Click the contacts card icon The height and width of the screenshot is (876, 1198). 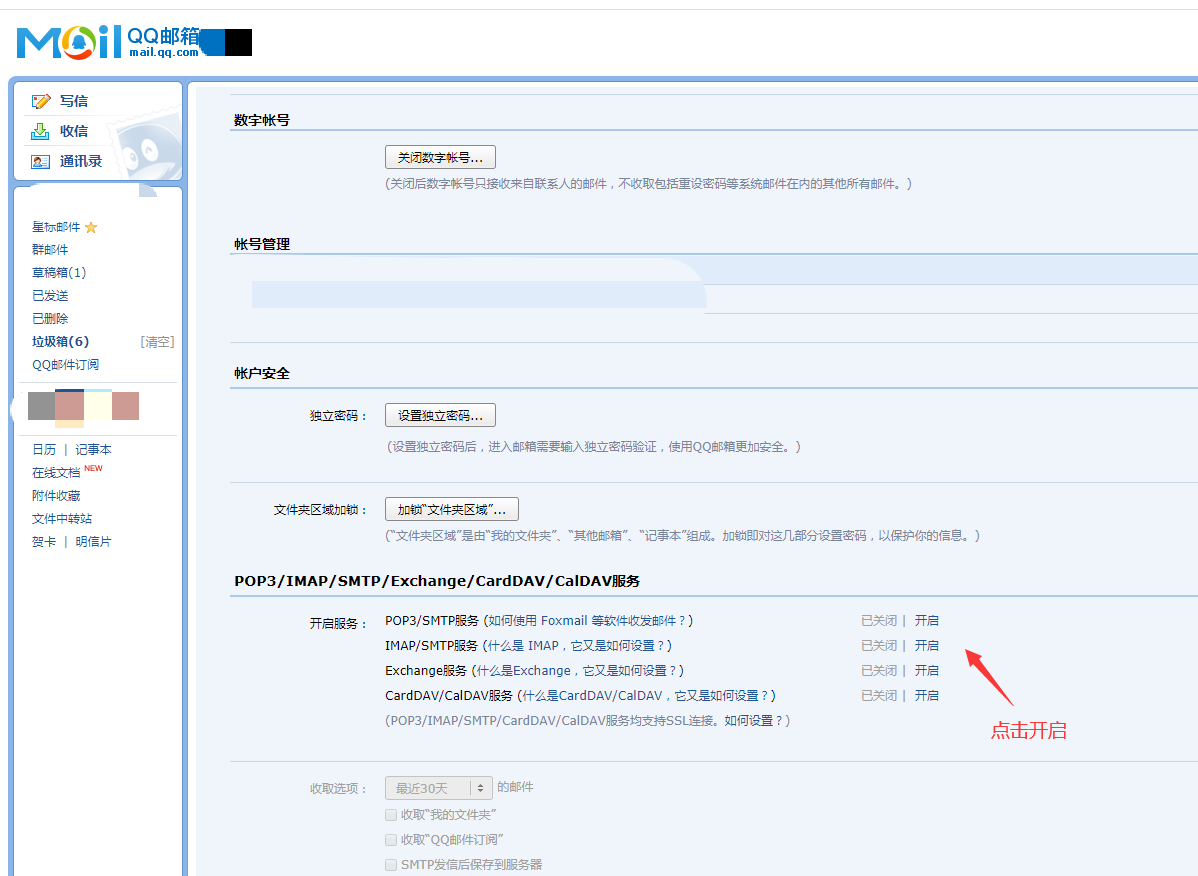pyautogui.click(x=40, y=161)
